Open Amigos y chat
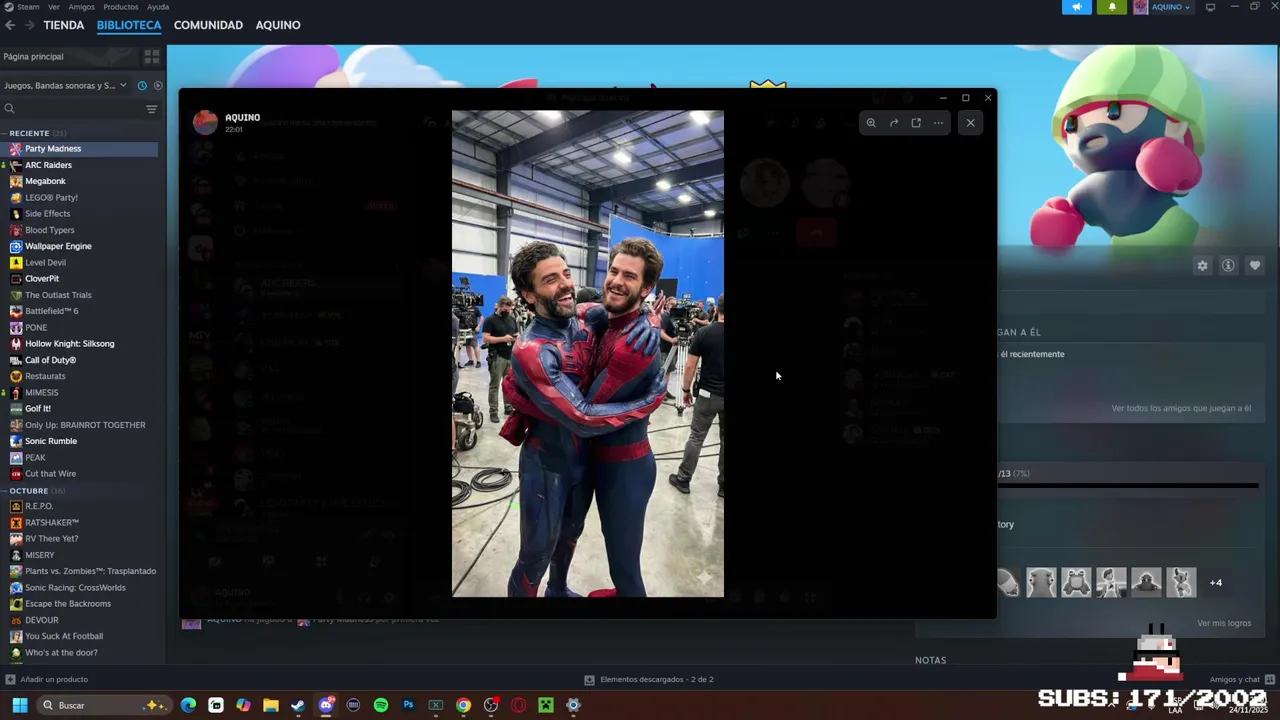 pyautogui.click(x=1241, y=680)
